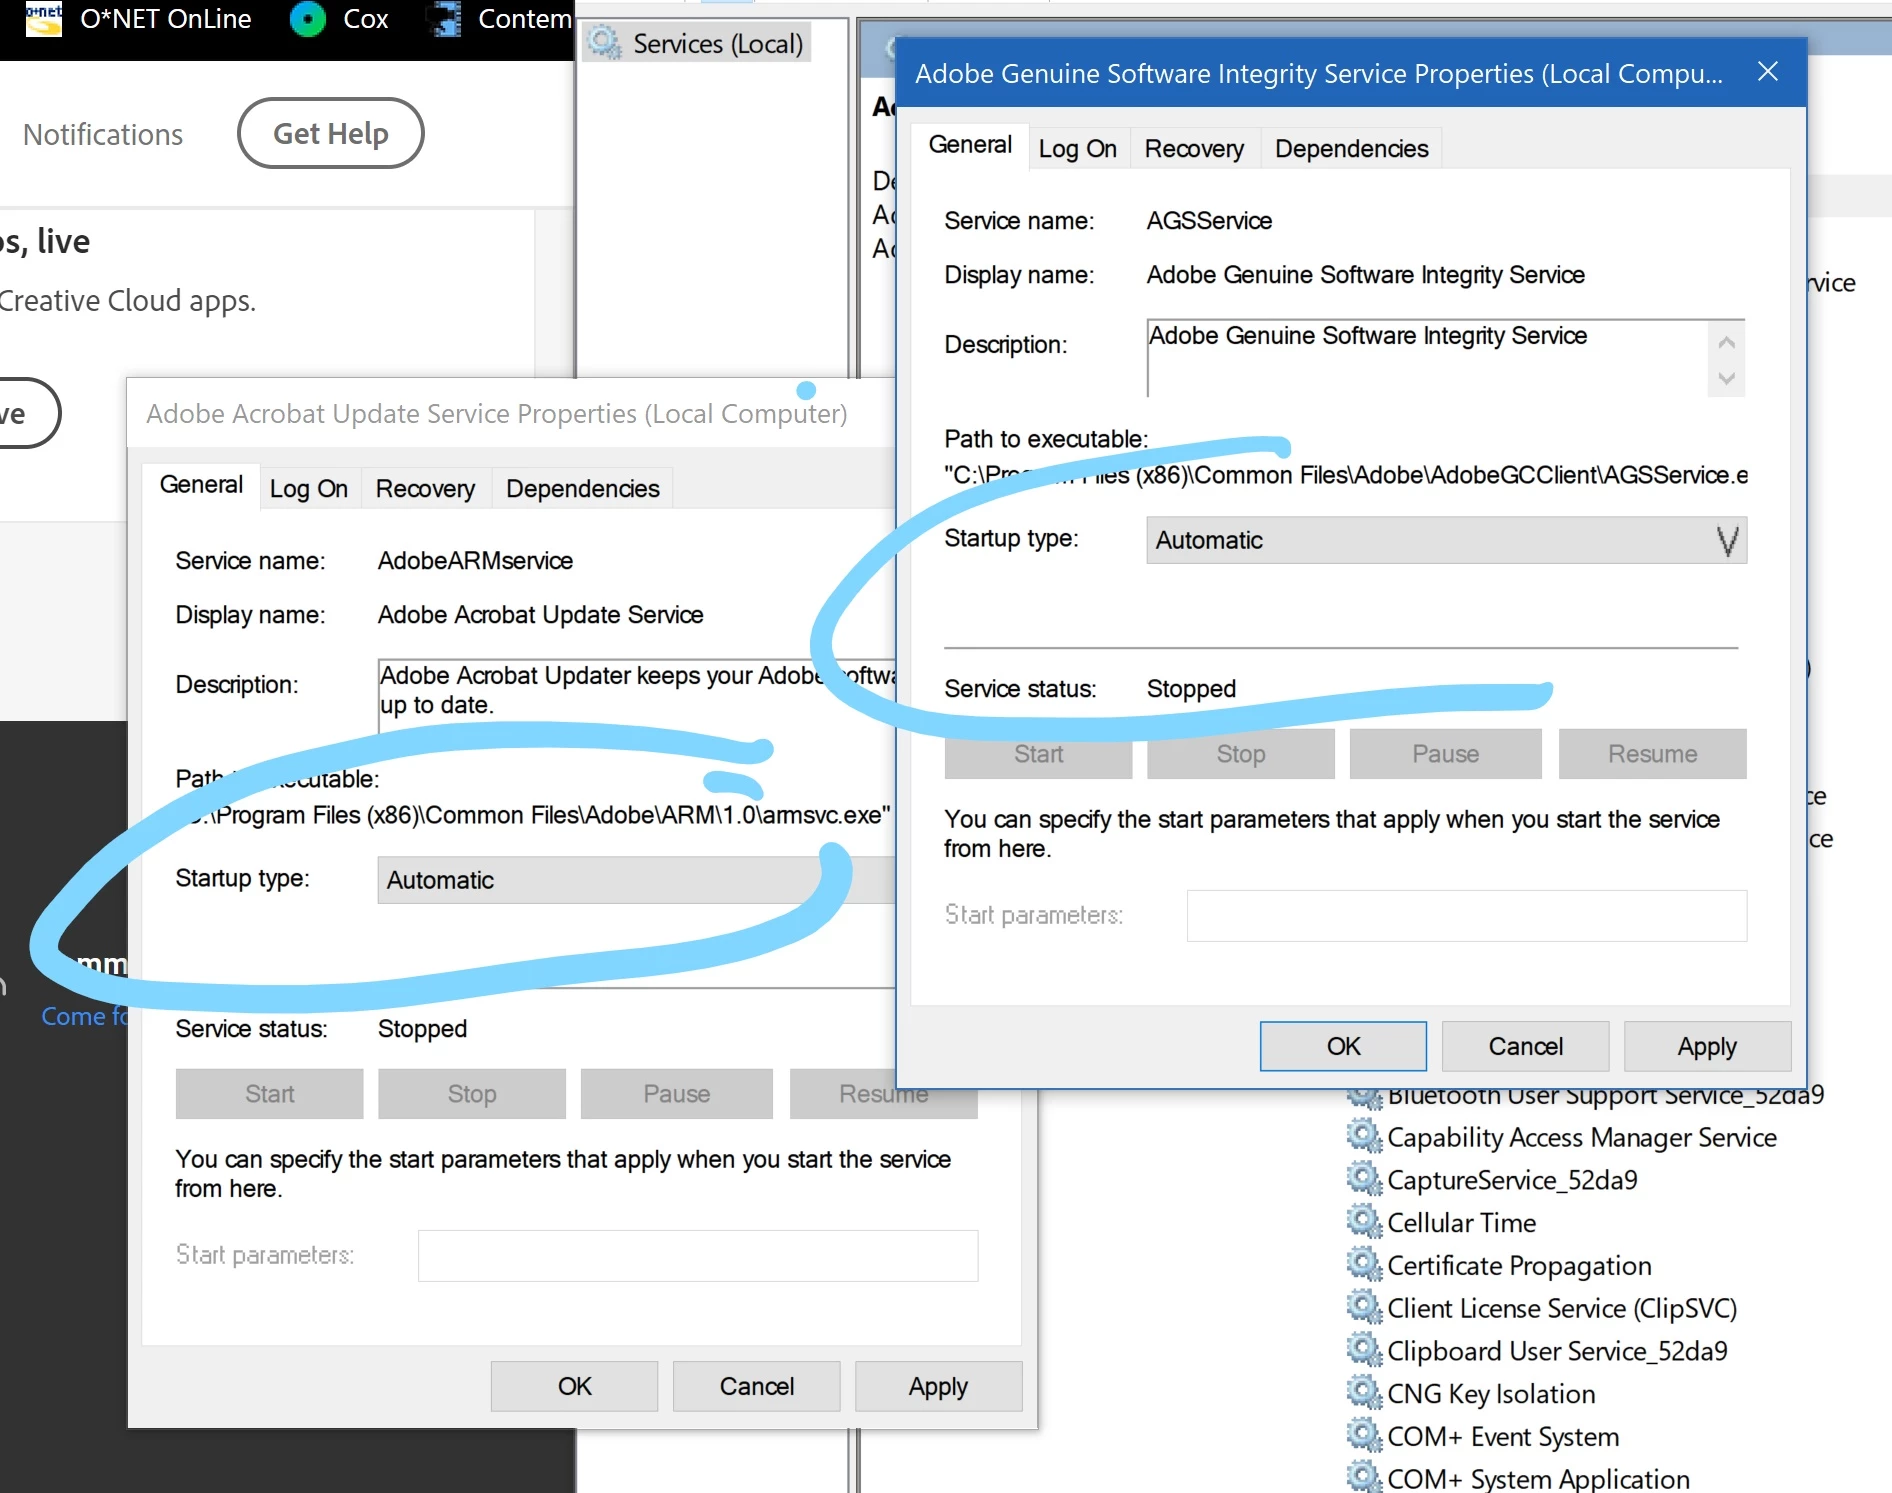Click gear icon beside Capability Access Manager Service
1892x1493 pixels.
tap(1363, 1136)
